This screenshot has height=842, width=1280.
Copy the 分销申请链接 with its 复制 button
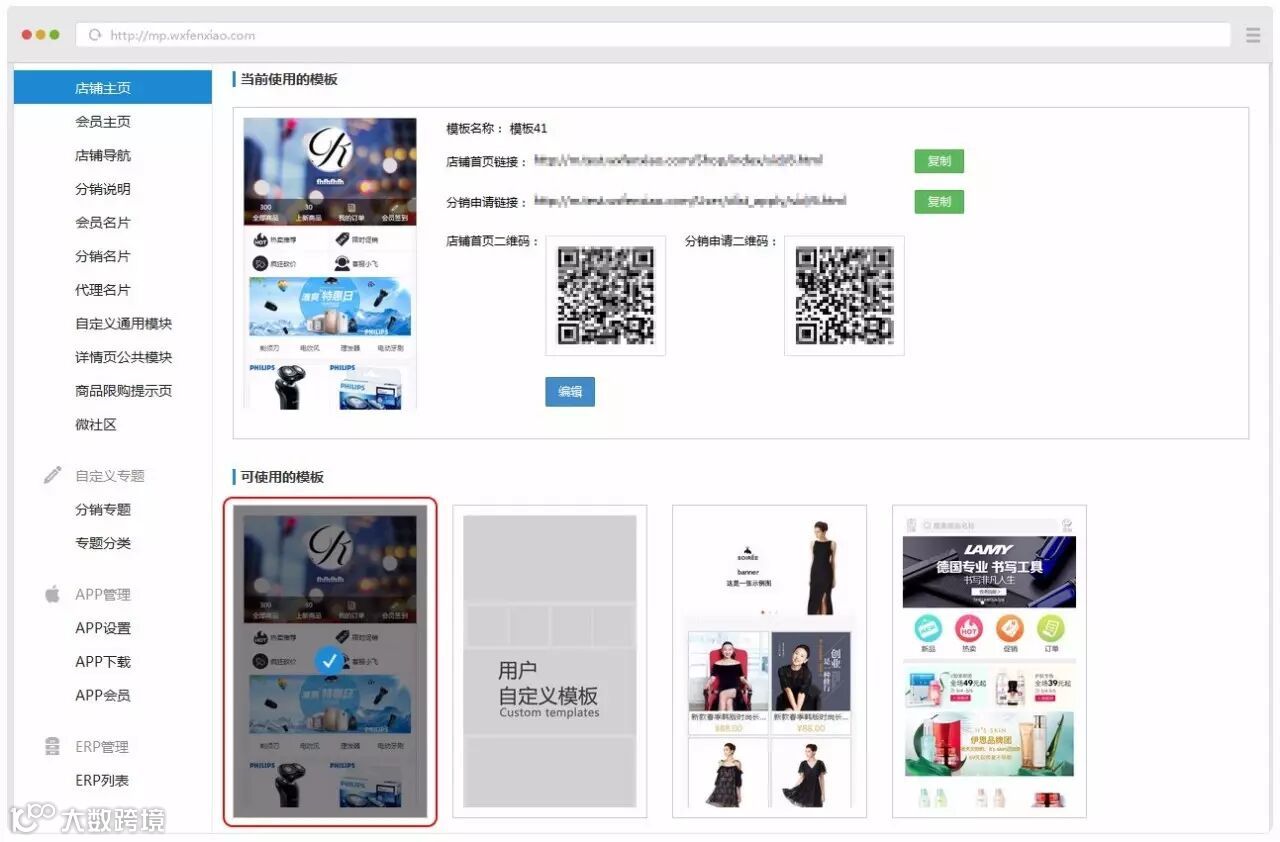click(939, 201)
